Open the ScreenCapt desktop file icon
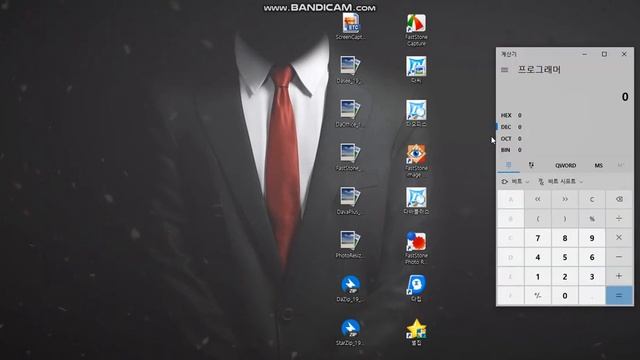This screenshot has height=360, width=640. coord(351,27)
